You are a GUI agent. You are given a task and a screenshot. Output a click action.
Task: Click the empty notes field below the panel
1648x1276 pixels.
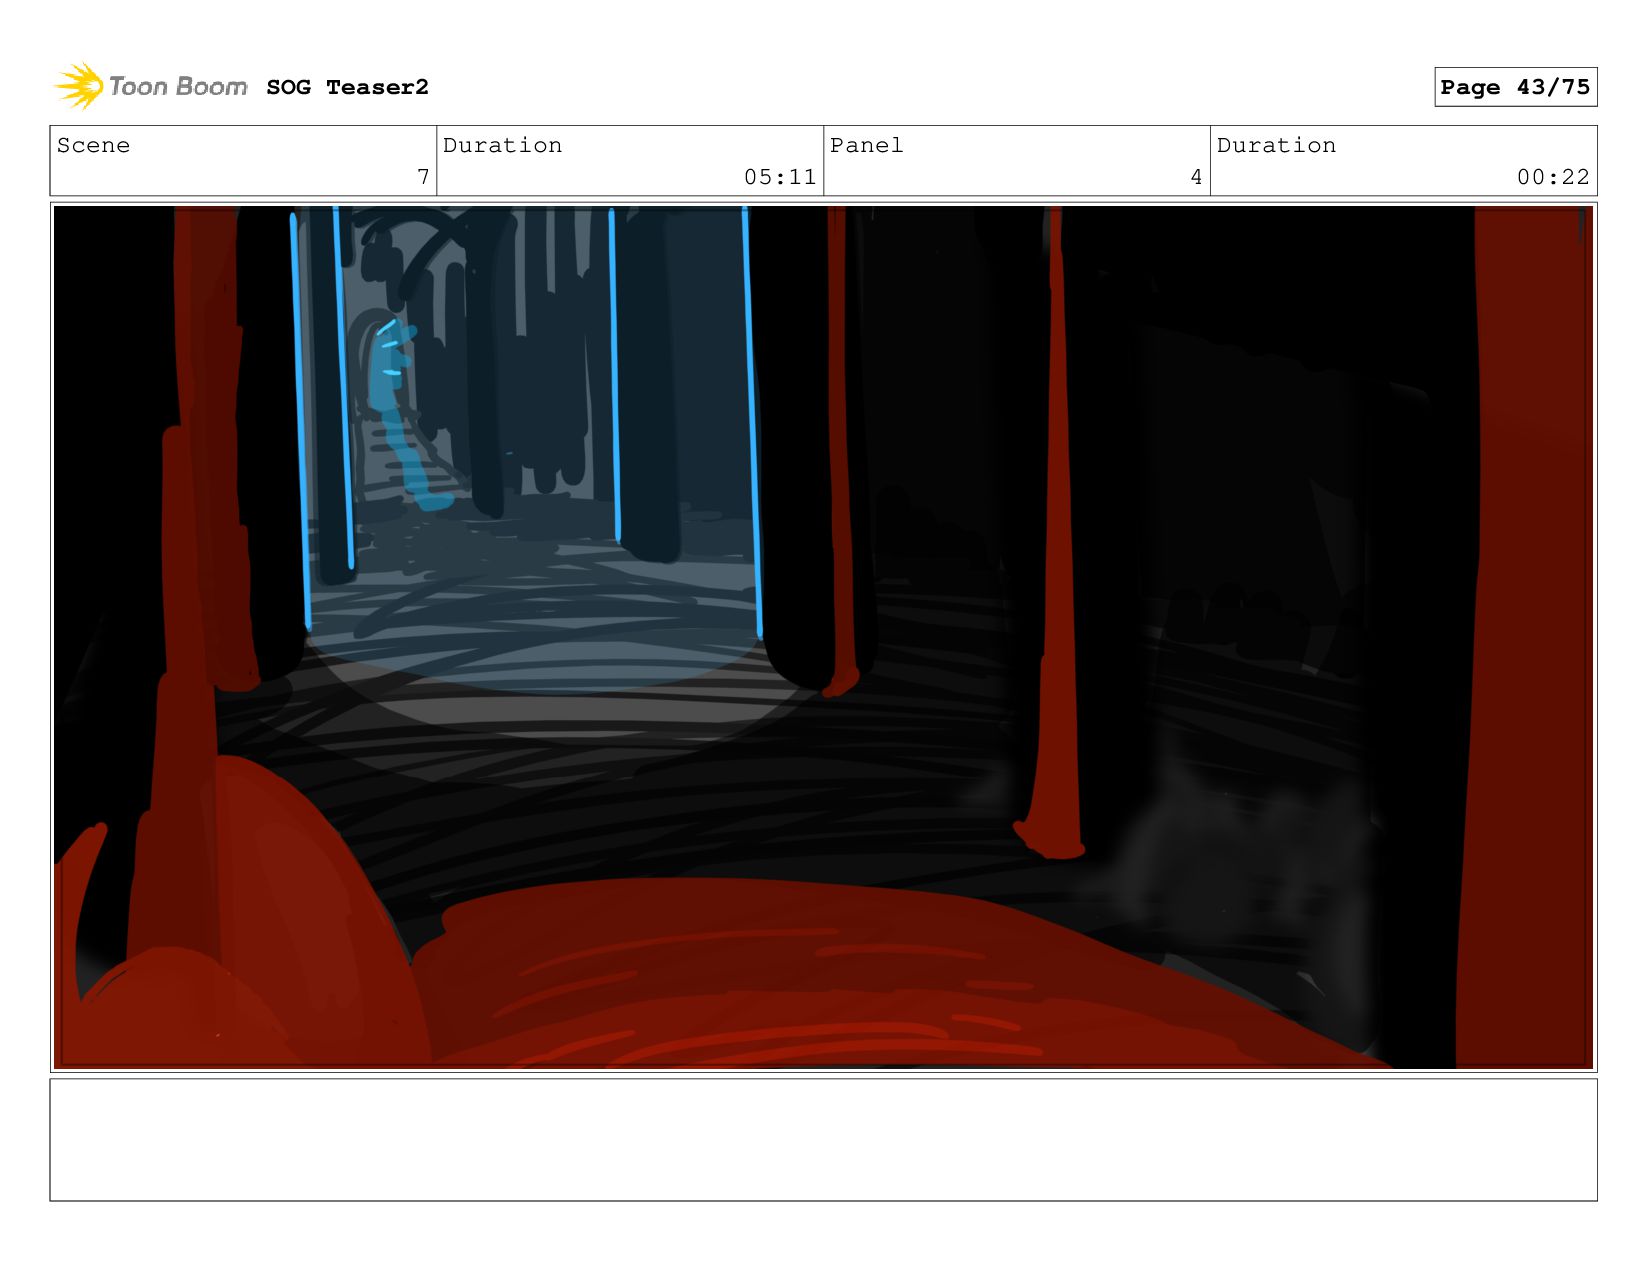823,1140
